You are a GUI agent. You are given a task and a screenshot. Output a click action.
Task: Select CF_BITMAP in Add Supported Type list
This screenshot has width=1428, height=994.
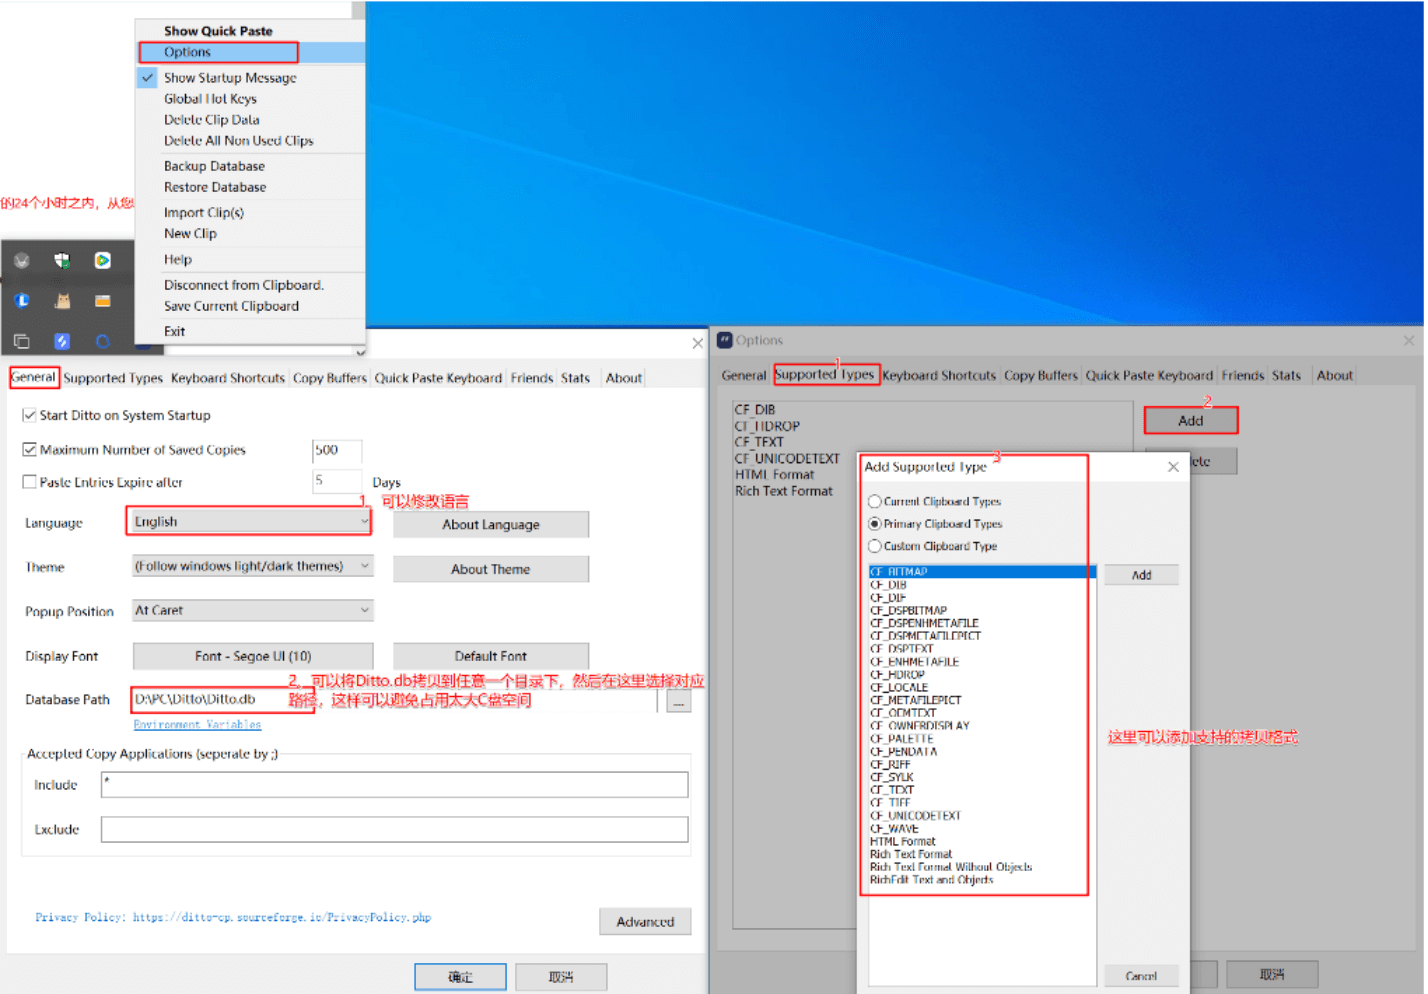[x=982, y=572]
